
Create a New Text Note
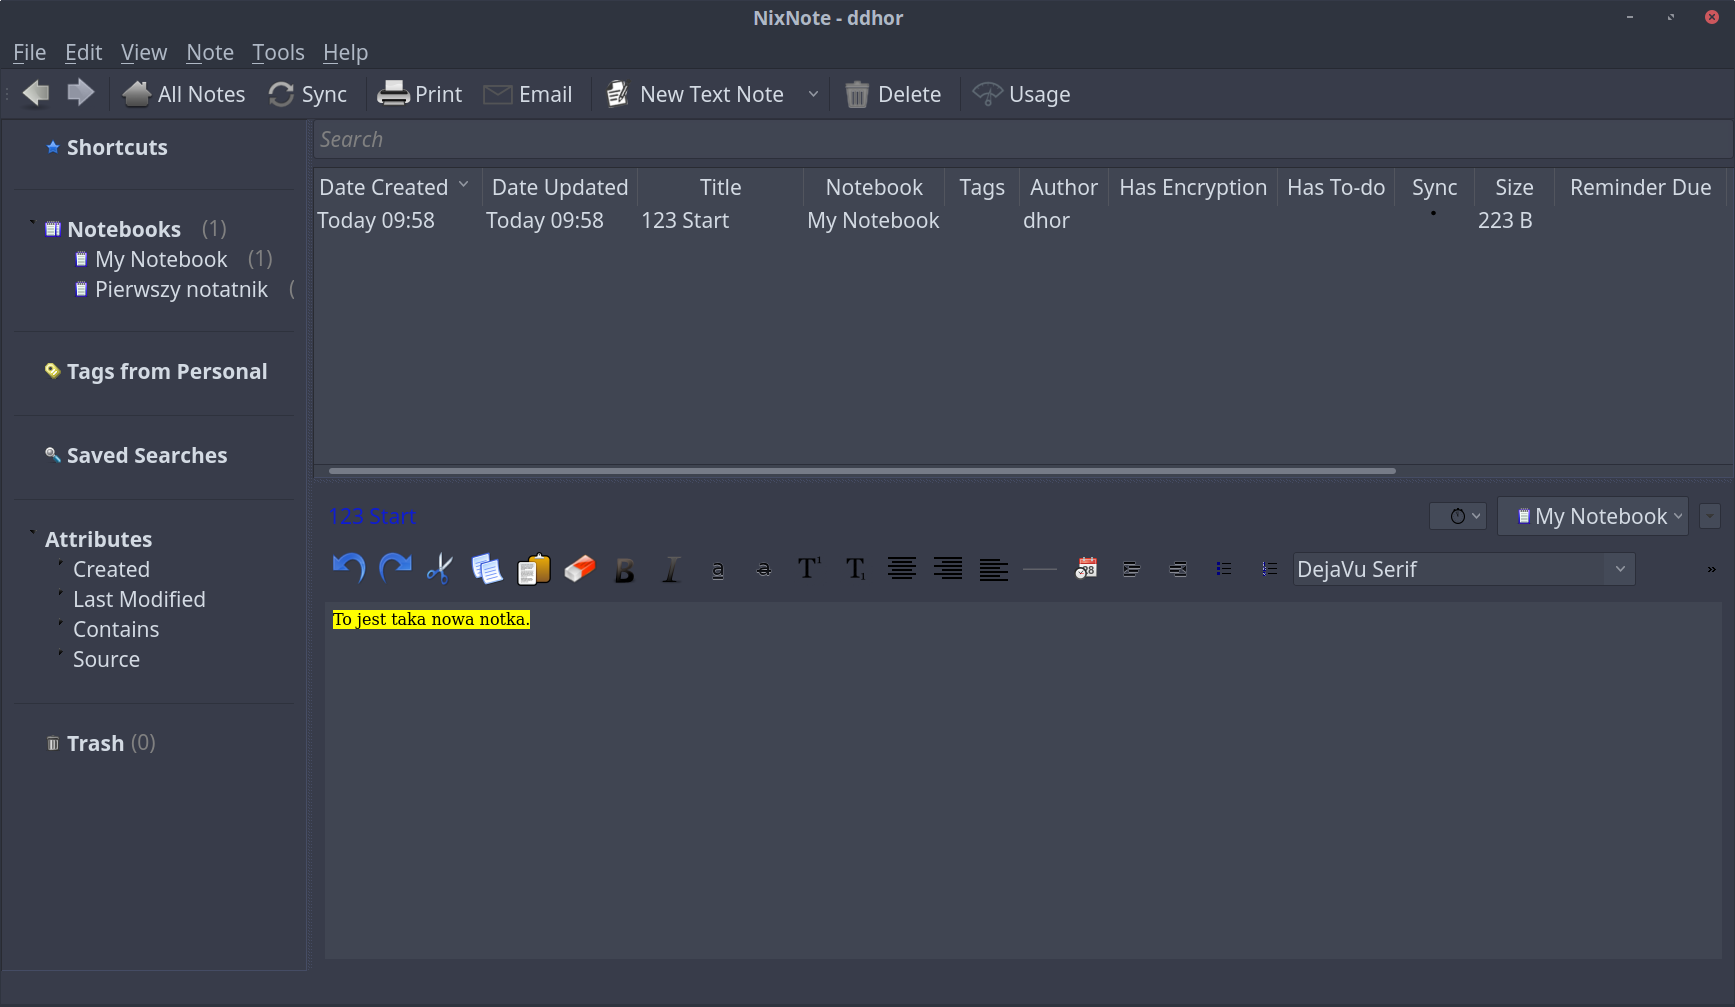pos(696,94)
